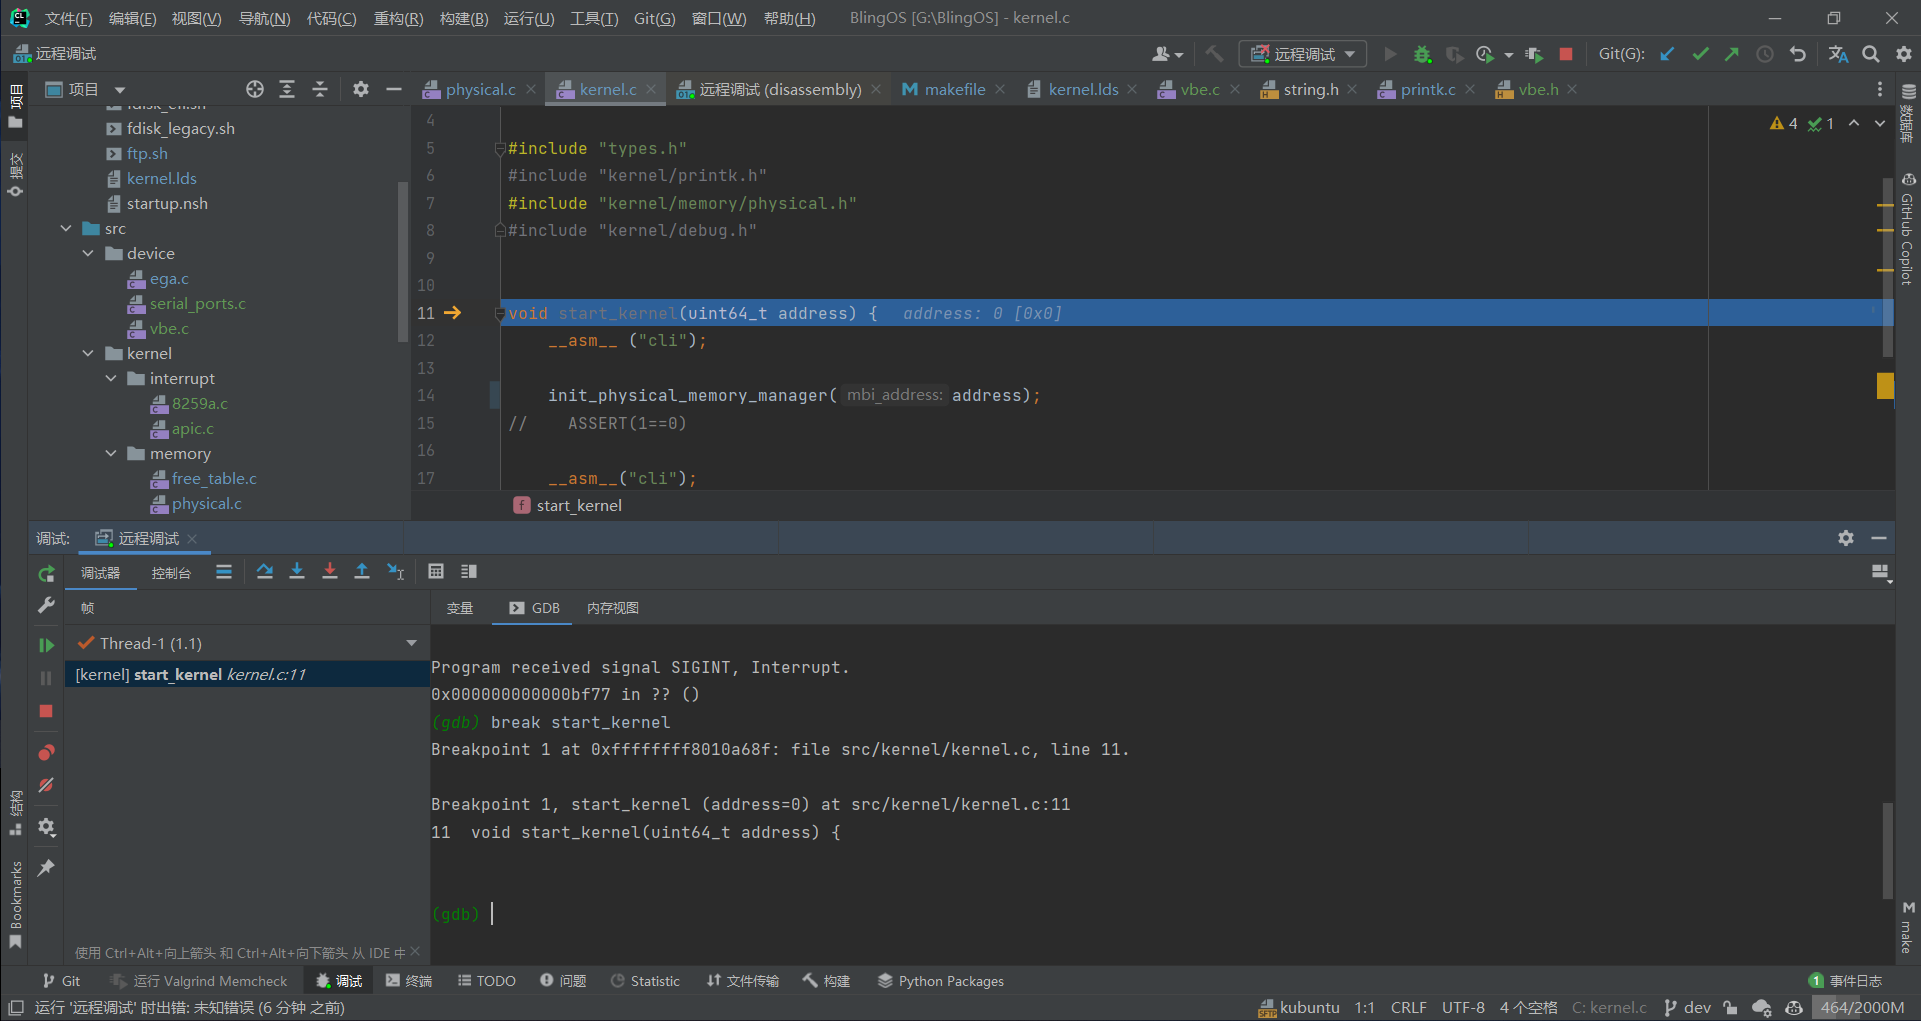Image resolution: width=1921 pixels, height=1021 pixels.
Task: Switch to the makefile editor tab
Action: [x=953, y=90]
